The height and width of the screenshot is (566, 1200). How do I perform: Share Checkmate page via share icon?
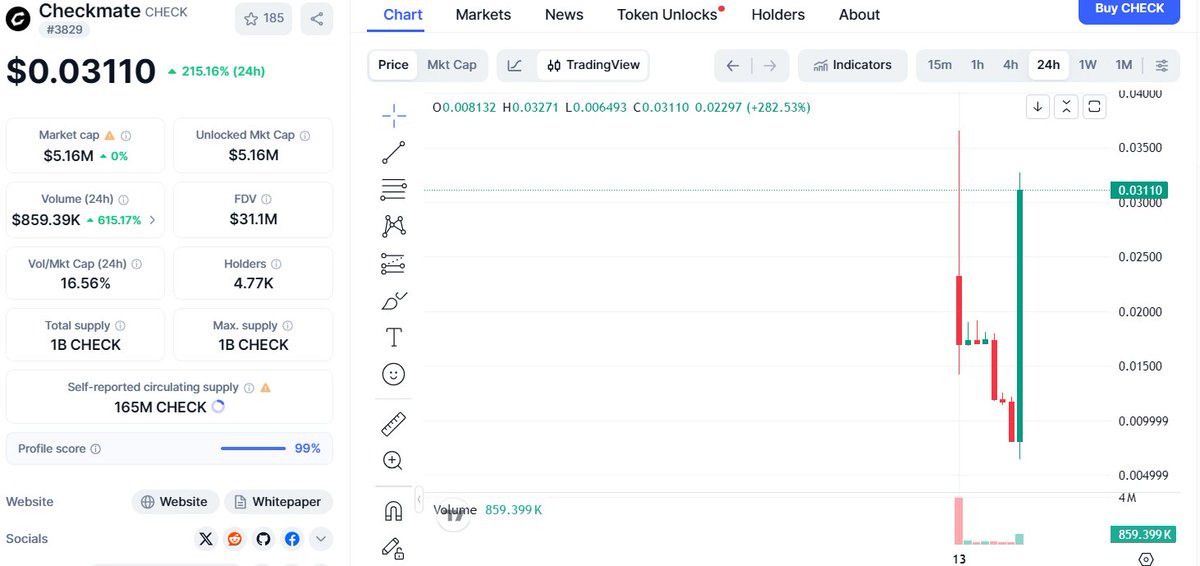tap(316, 18)
